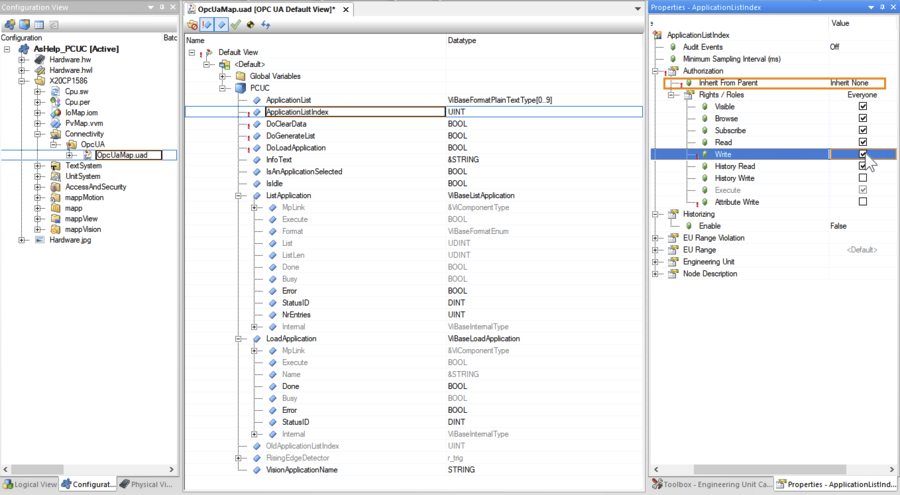Screen dimensions: 900x495
Task: Switch to the Toolbox - Engineering Unit tab
Action: (712, 484)
